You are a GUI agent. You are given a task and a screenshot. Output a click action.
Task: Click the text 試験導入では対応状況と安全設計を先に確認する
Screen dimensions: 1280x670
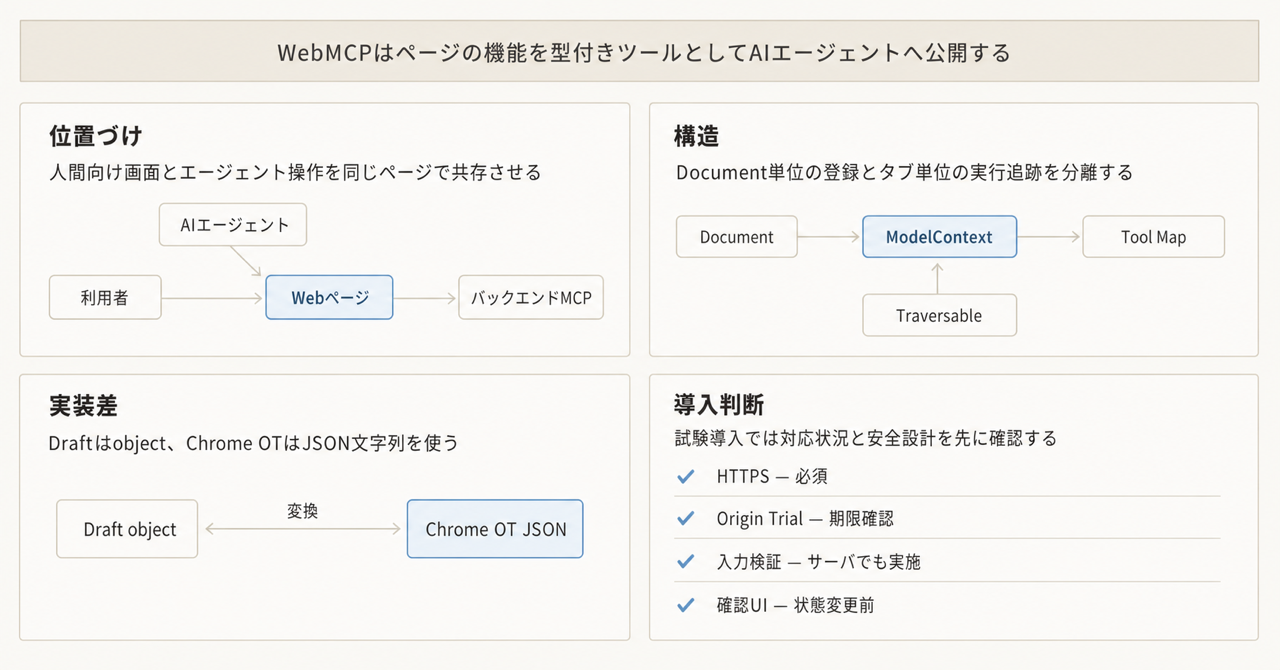coord(866,438)
